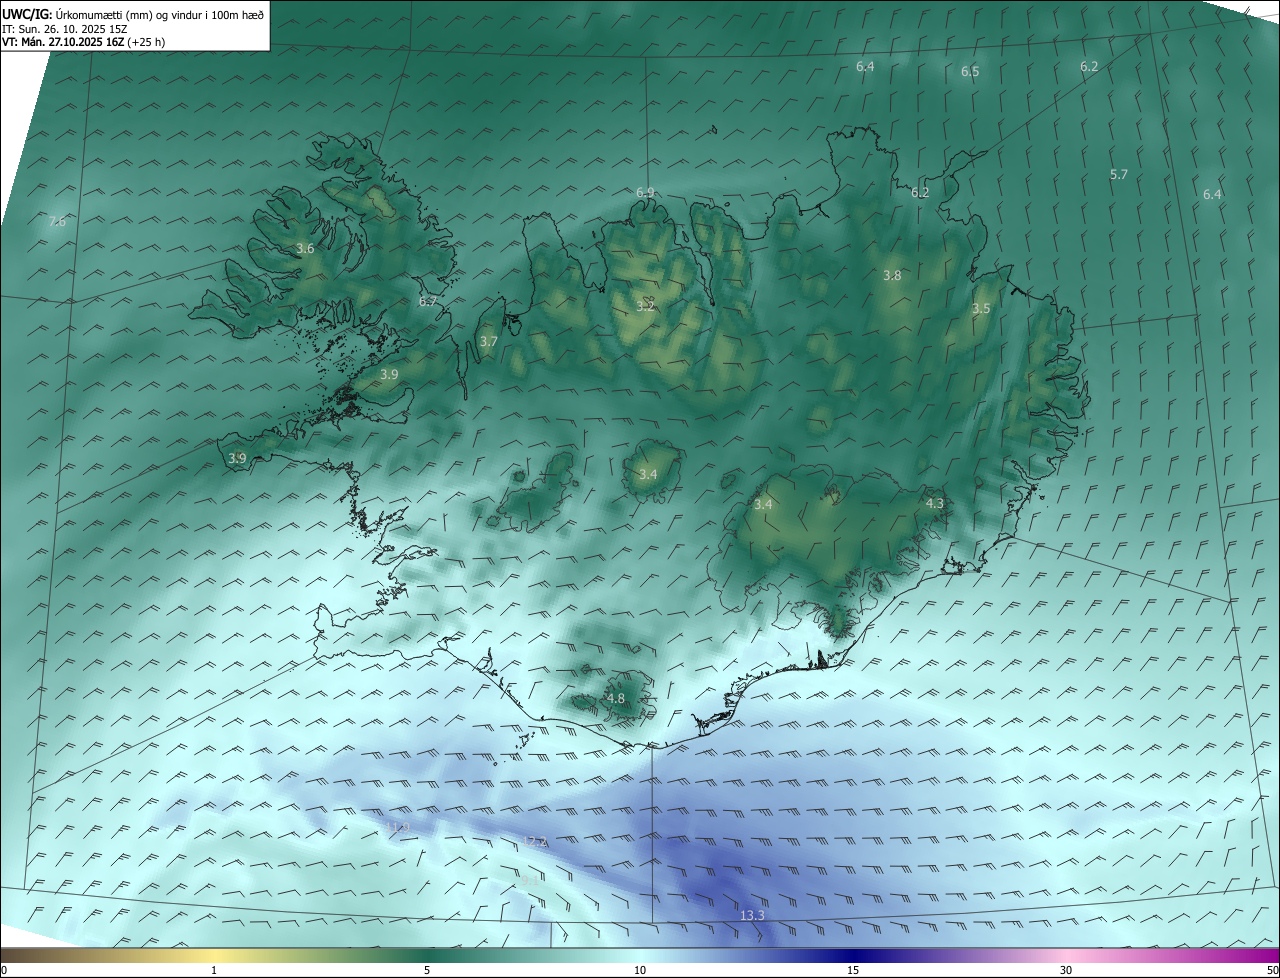Click the 12.2 value in the blue band
This screenshot has height=978, width=1280.
(x=535, y=841)
